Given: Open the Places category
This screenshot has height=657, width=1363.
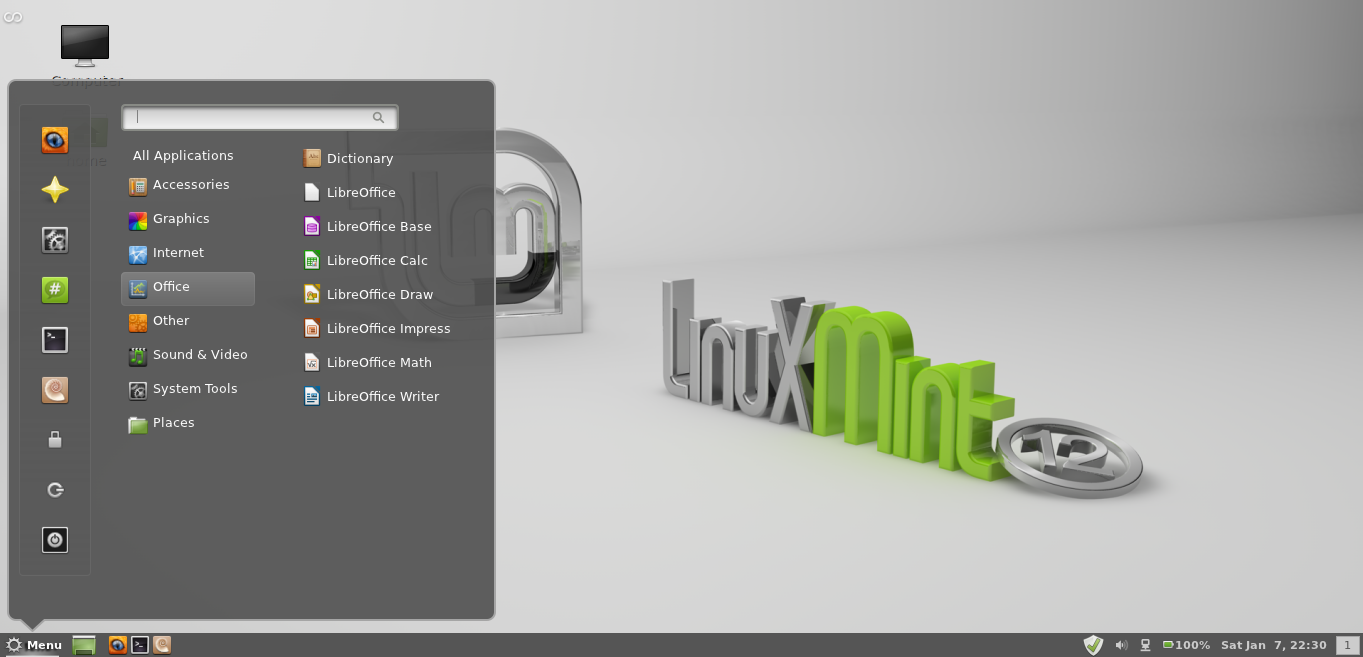Looking at the screenshot, I should 188,423.
